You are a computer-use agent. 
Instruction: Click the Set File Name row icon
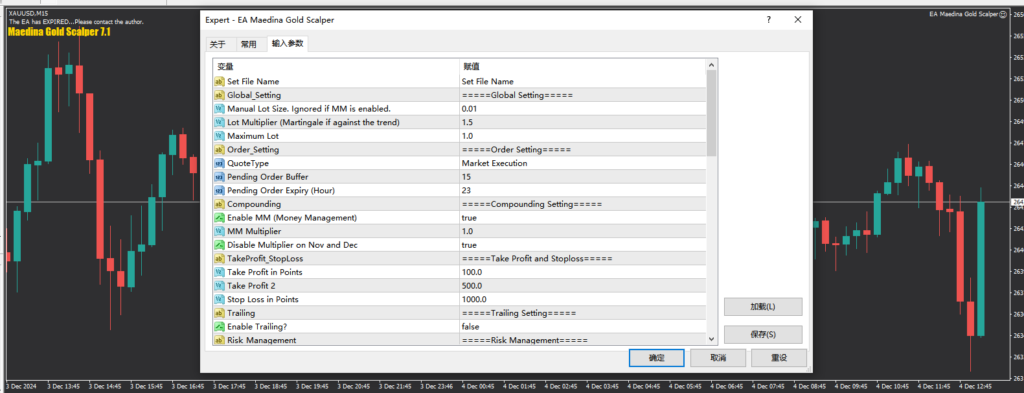tap(219, 82)
